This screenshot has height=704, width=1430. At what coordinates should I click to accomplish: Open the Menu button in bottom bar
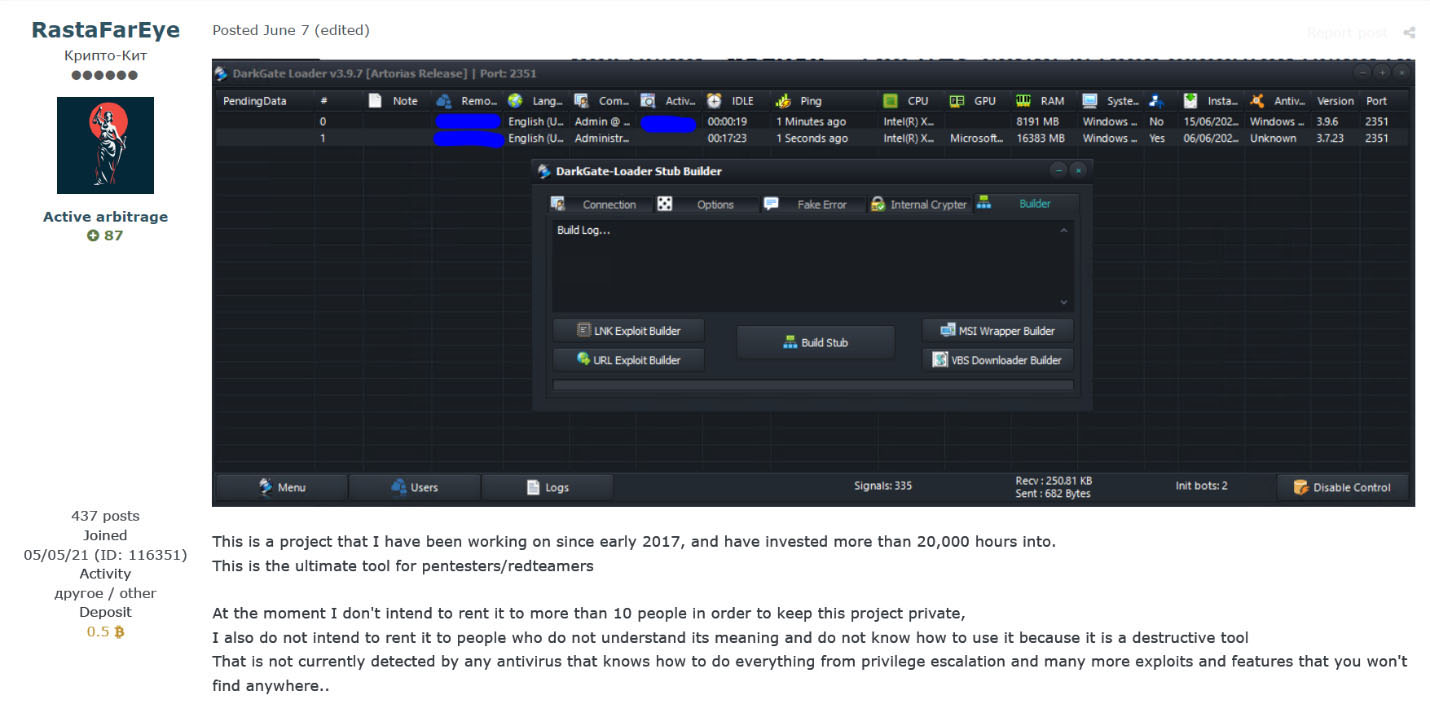click(282, 487)
